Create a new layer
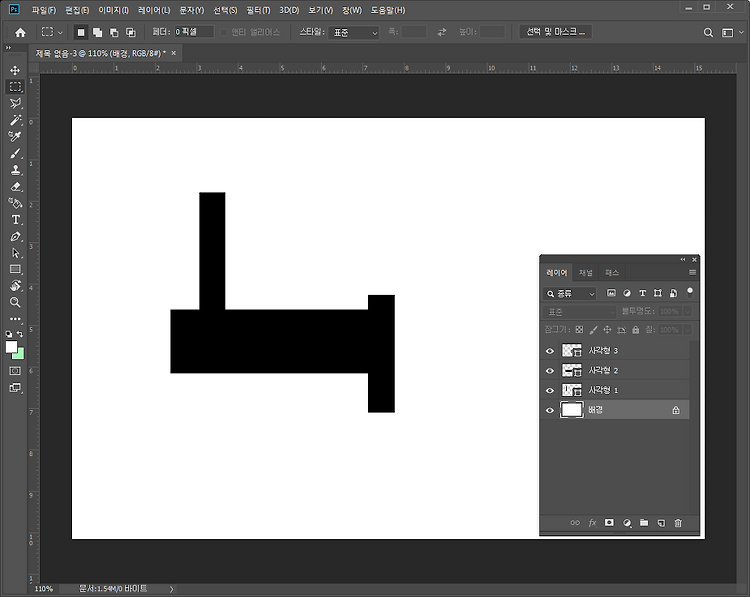The image size is (750, 597). point(661,523)
